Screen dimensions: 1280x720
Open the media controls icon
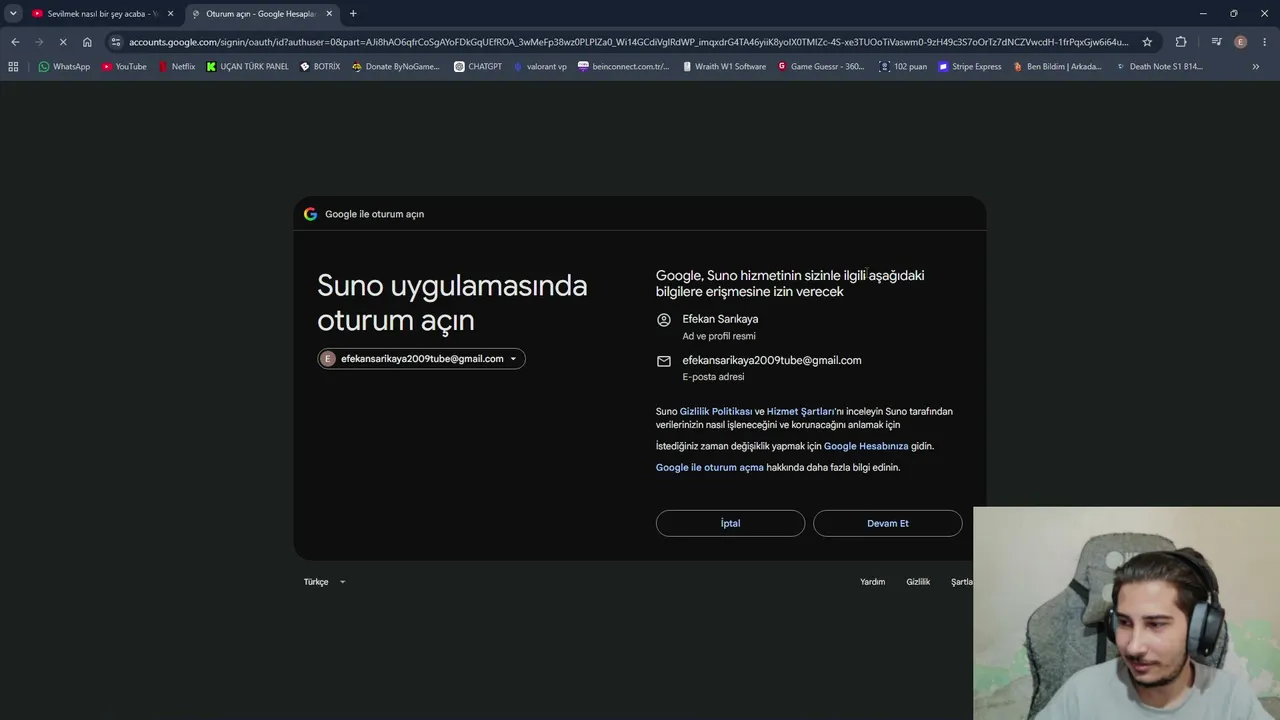point(1216,42)
